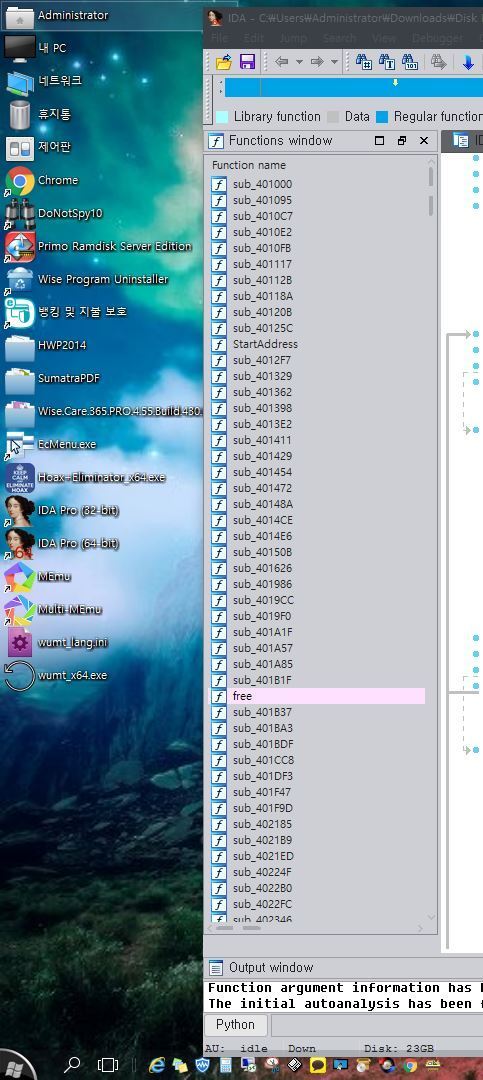Image resolution: width=483 pixels, height=1080 pixels.
Task: Open the taskbar search magnifier
Action: point(72,1066)
